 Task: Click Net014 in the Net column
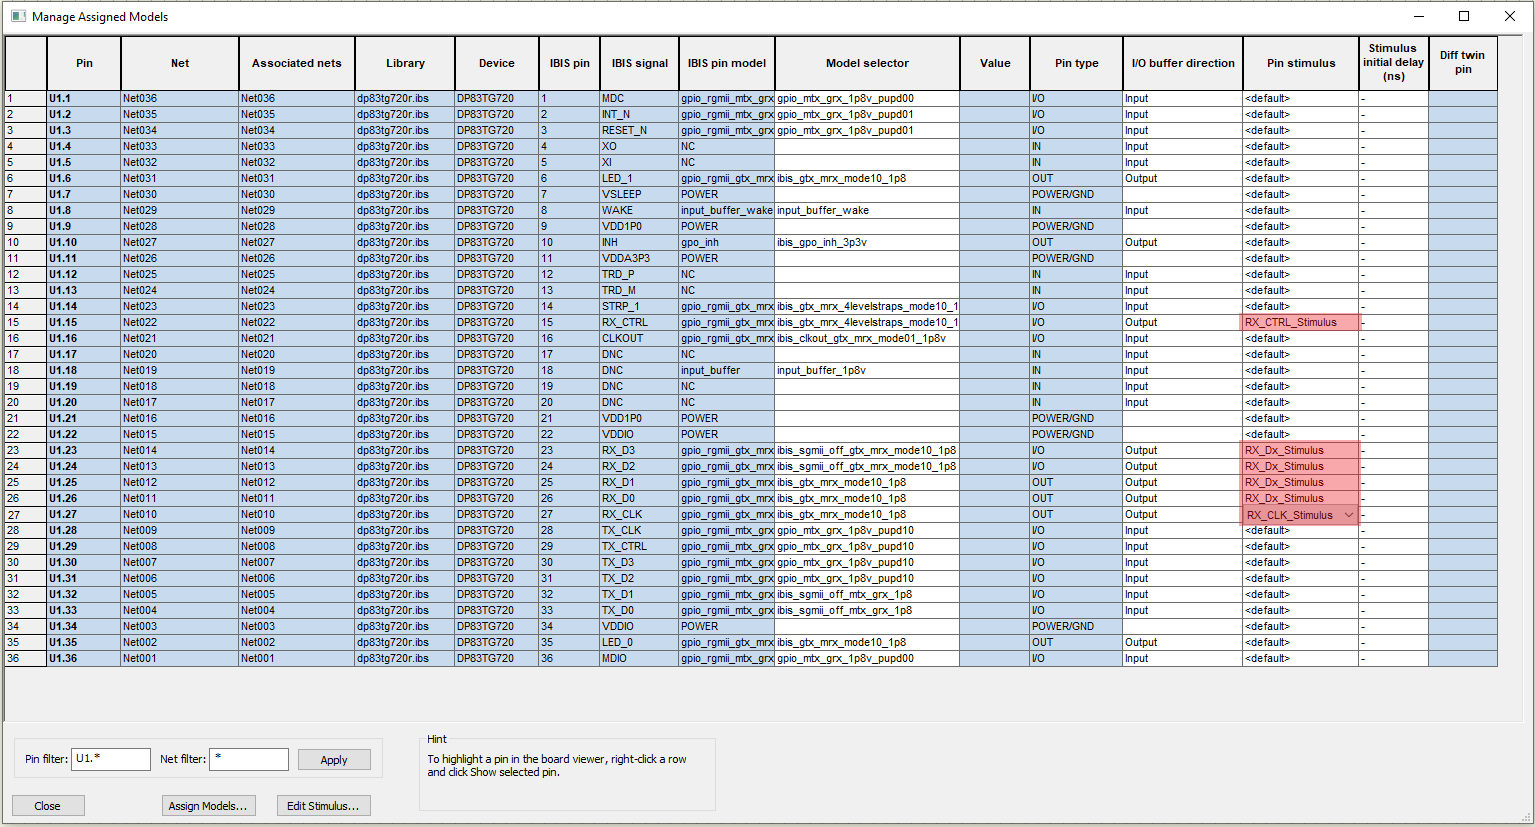coord(180,450)
